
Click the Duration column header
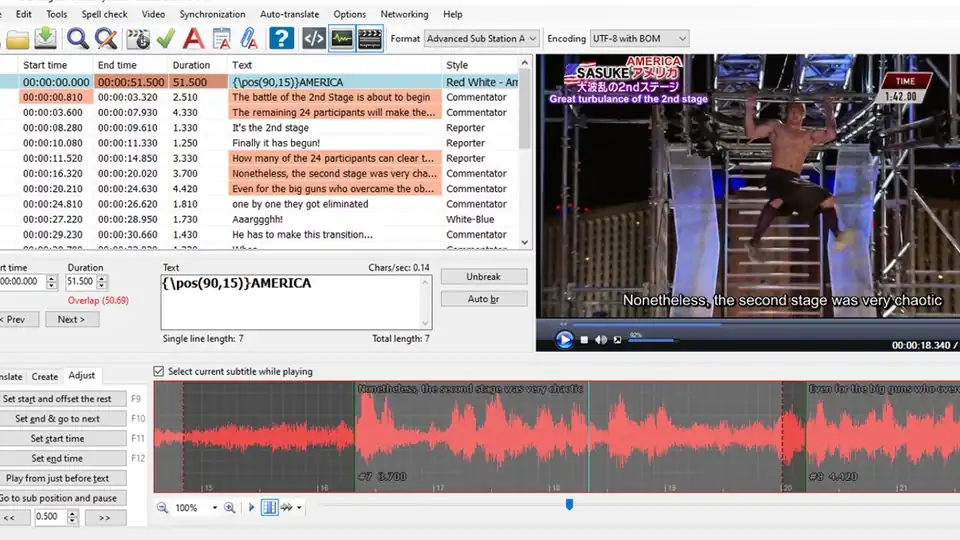coord(197,65)
